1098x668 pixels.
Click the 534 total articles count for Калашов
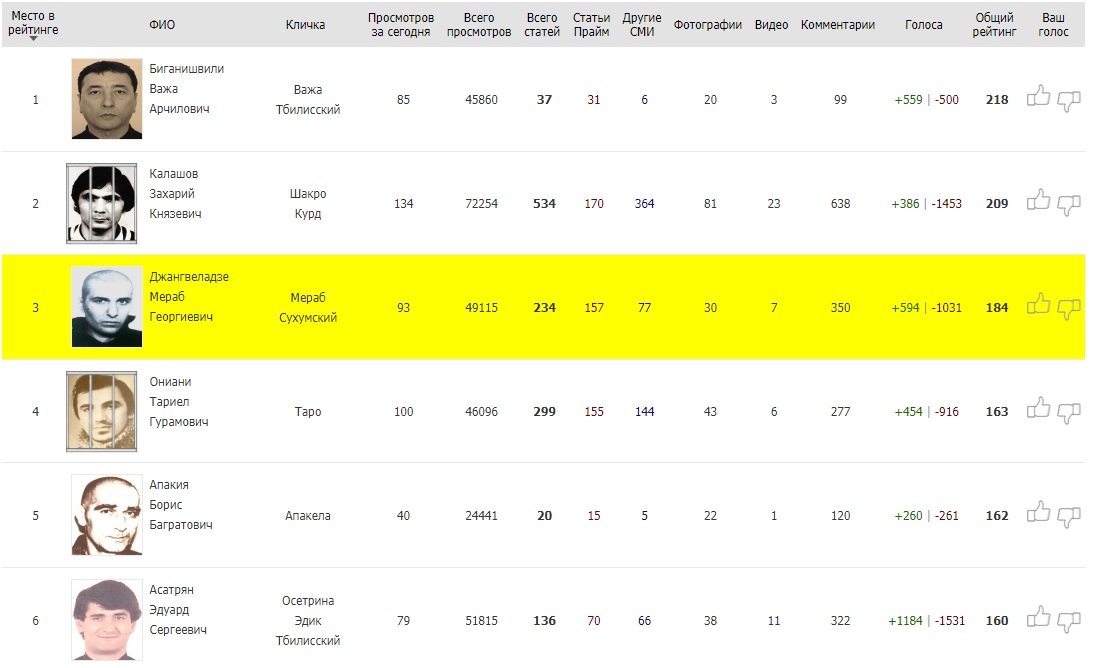click(544, 204)
